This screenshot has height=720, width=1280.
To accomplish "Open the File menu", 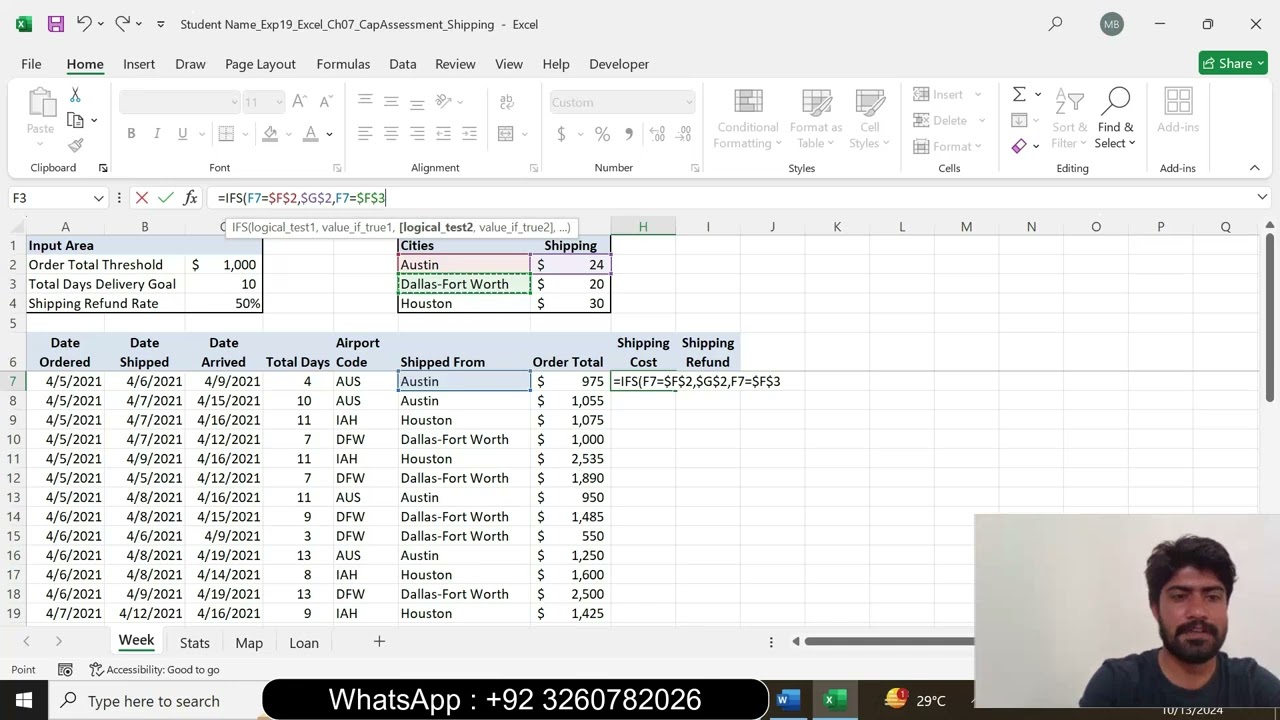I will 31,64.
